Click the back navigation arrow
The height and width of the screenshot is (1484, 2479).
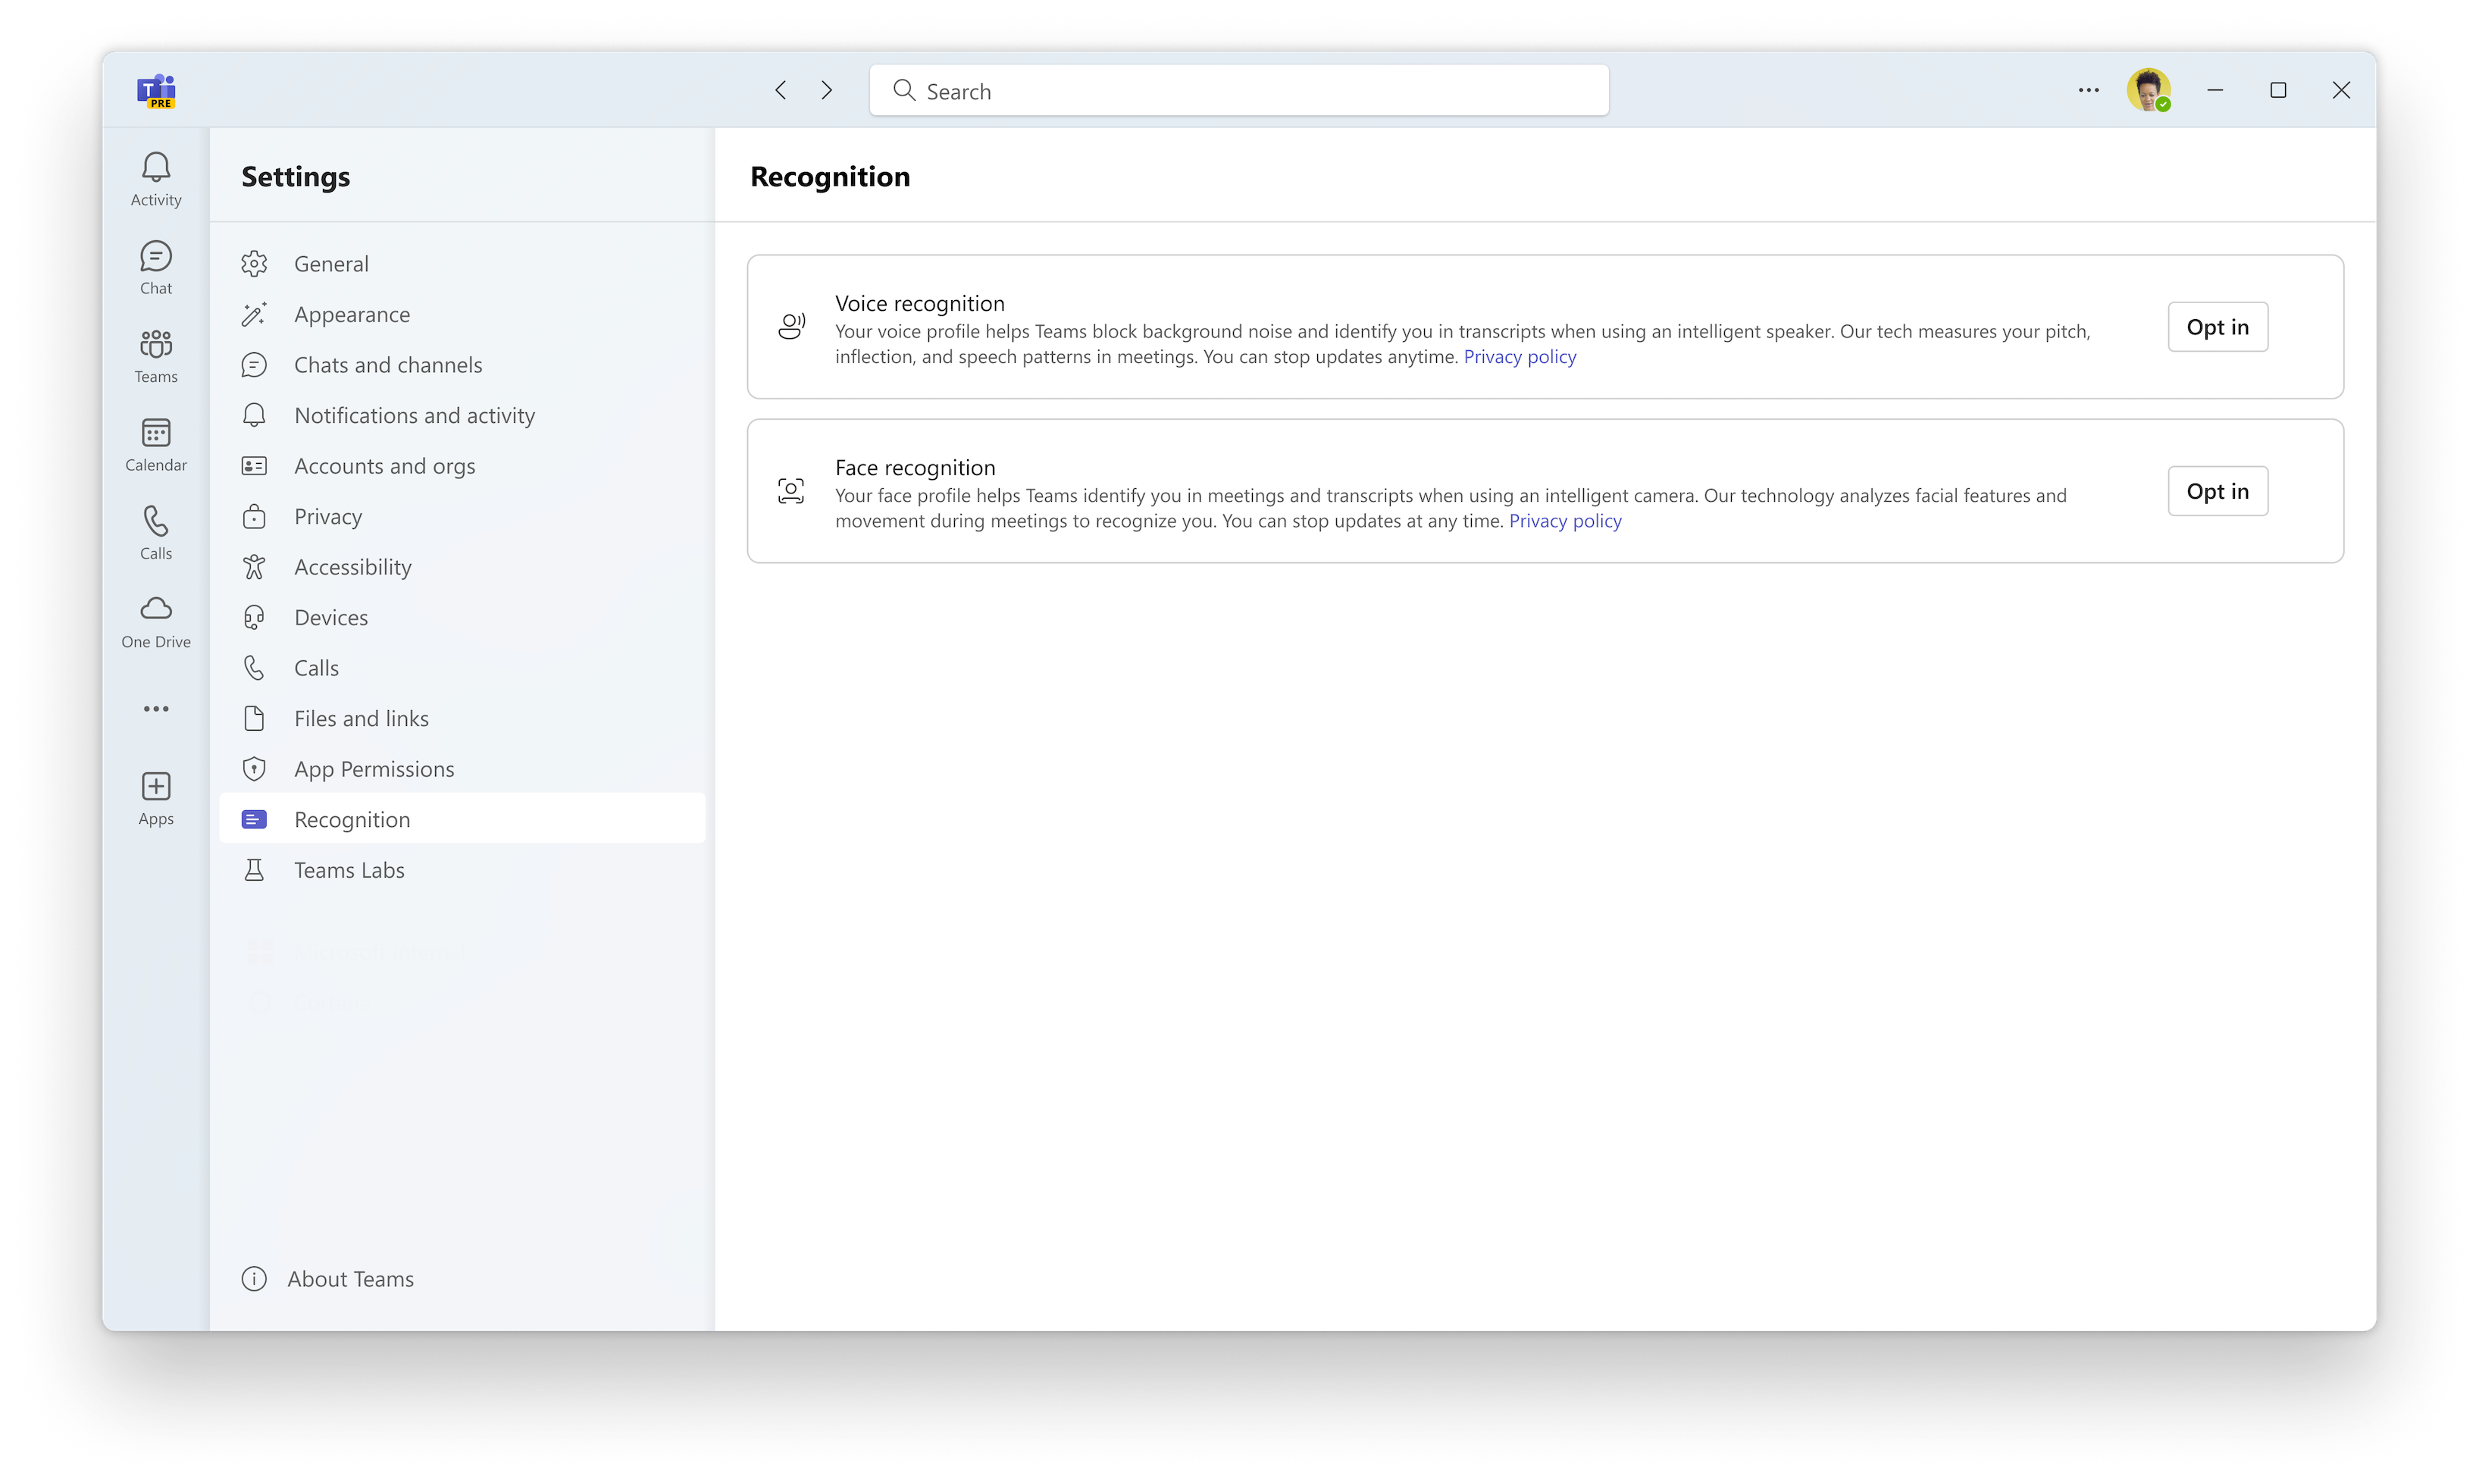780,90
